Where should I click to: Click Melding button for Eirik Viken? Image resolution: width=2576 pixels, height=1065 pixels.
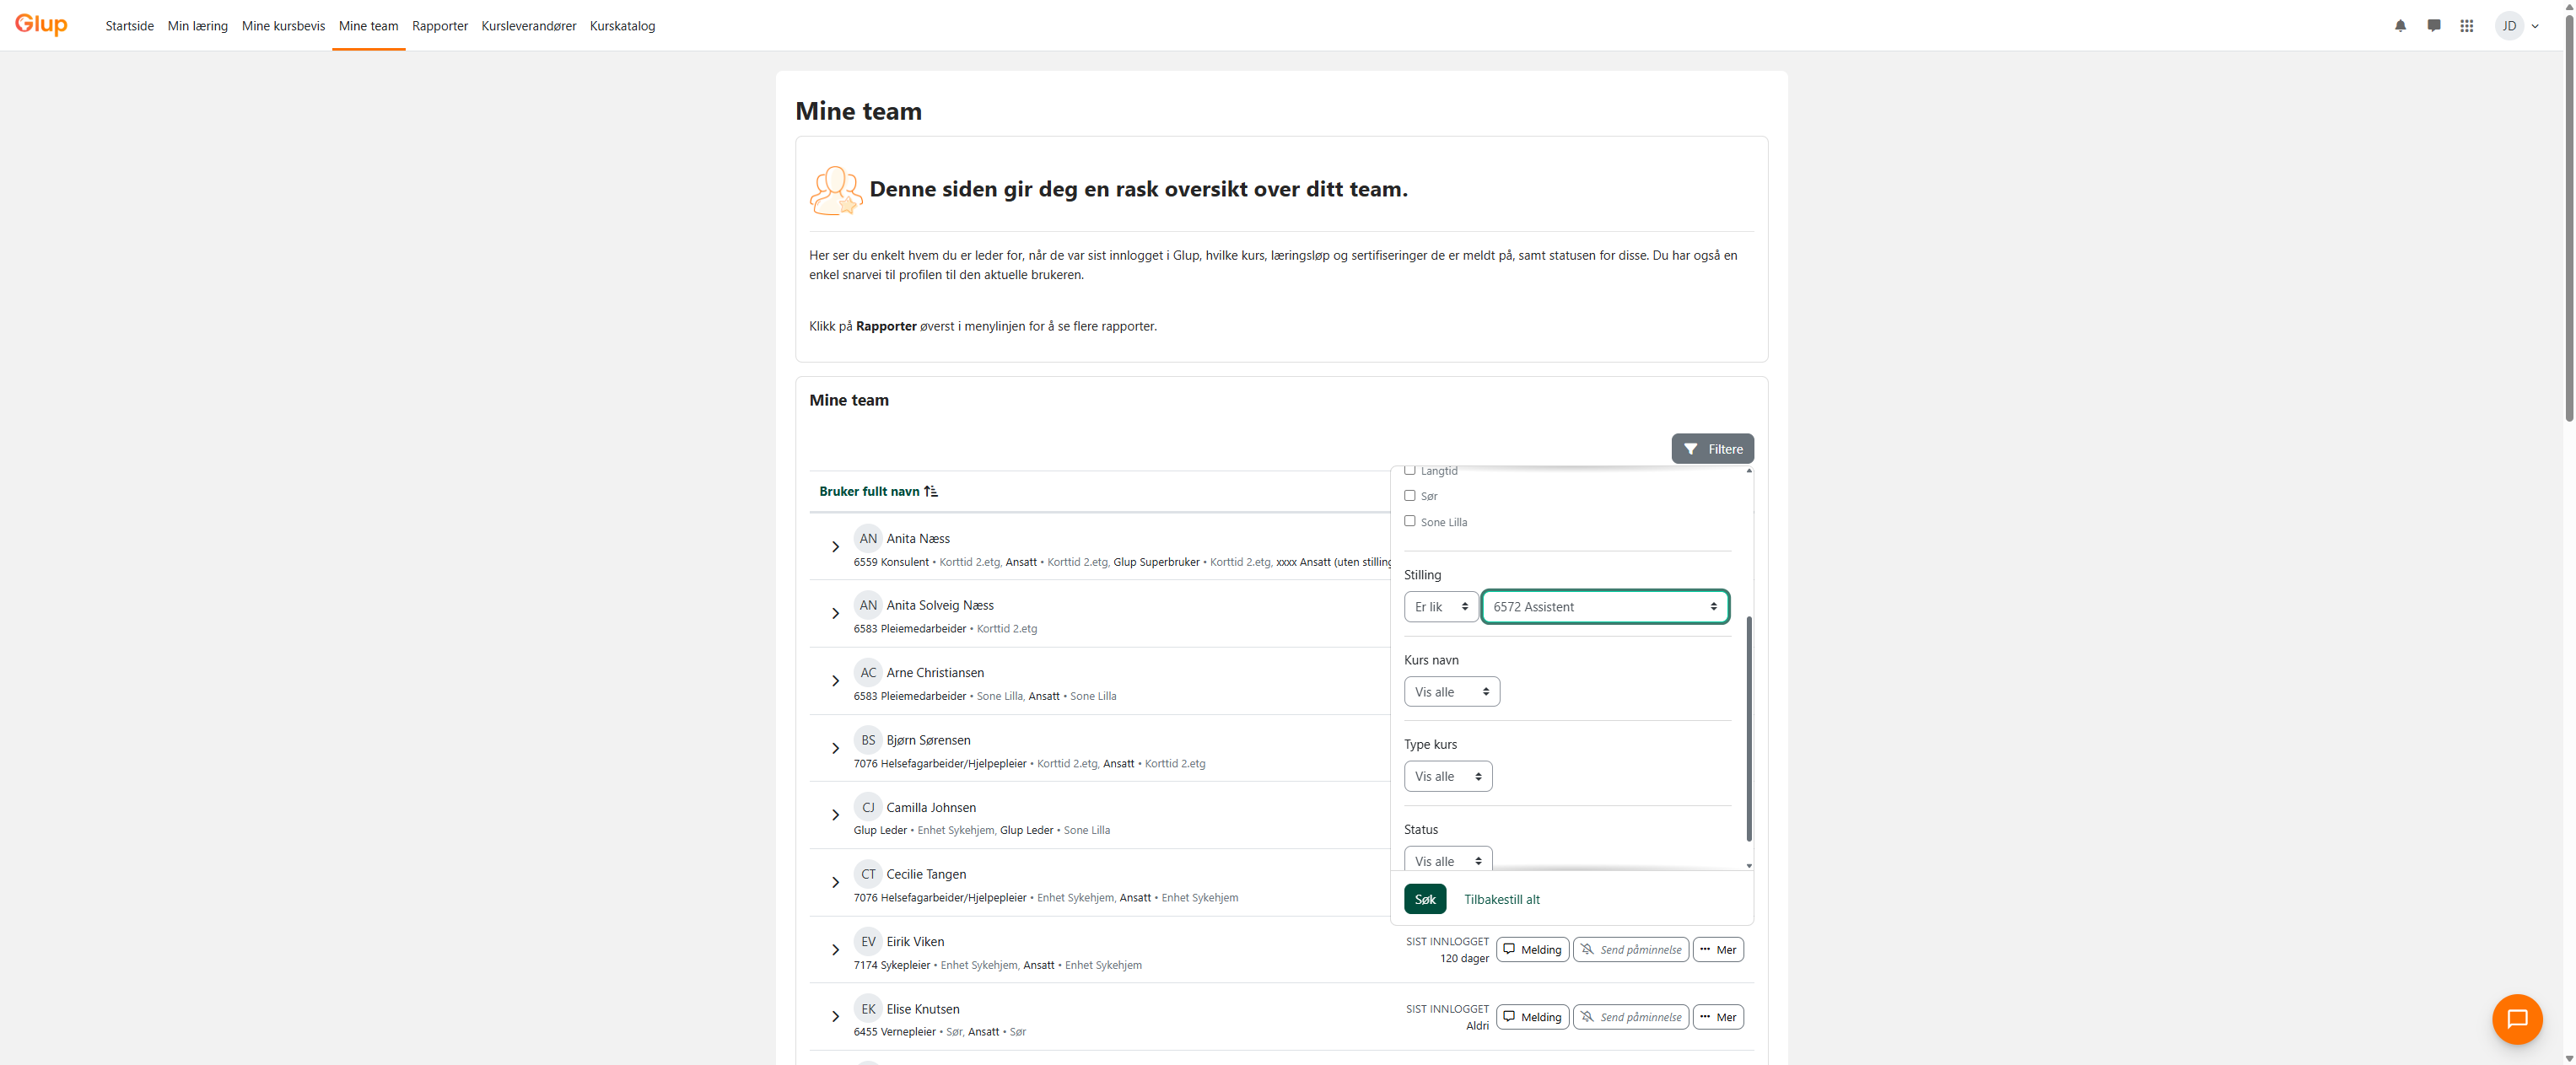(1532, 950)
